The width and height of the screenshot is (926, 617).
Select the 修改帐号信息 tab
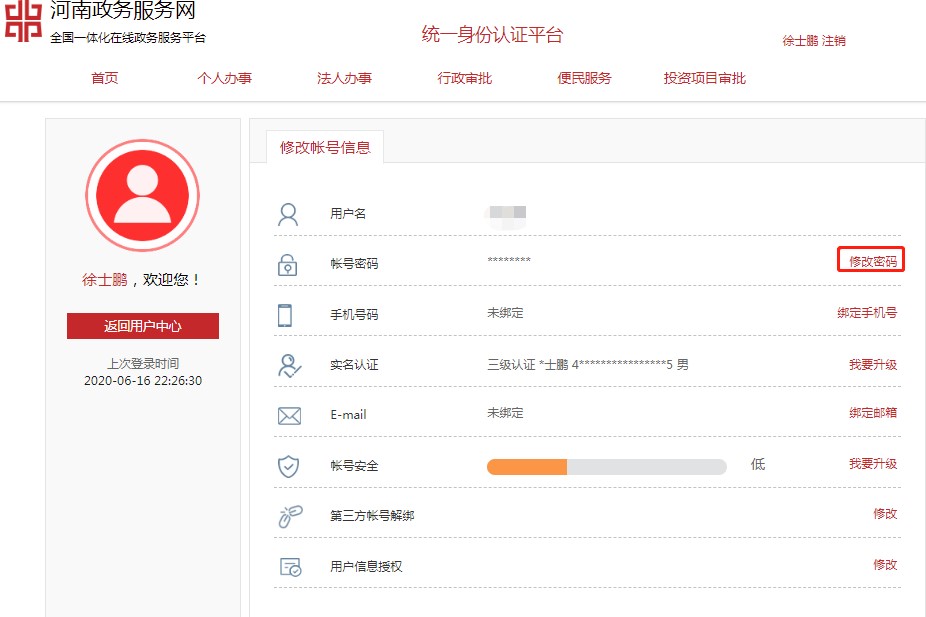point(325,147)
